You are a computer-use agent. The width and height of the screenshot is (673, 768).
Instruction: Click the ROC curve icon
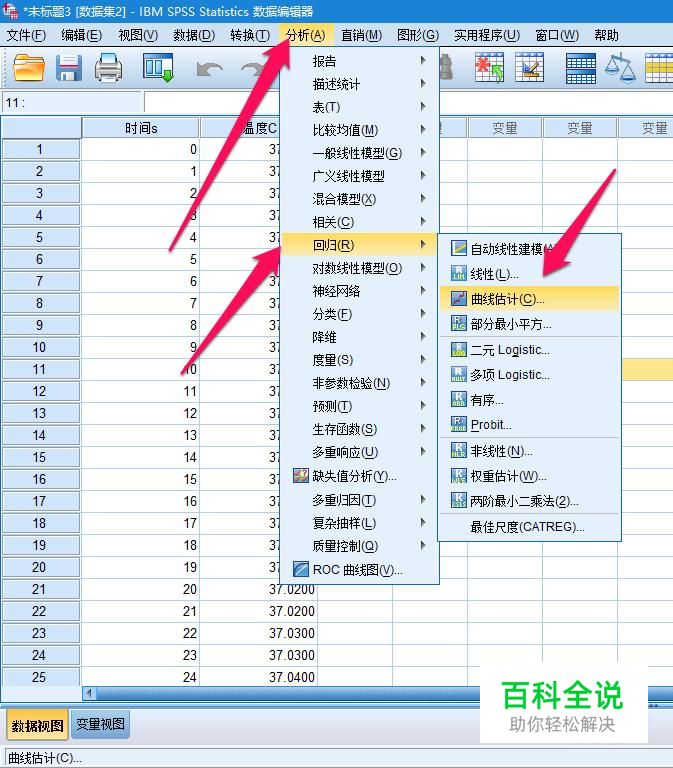pyautogui.click(x=300, y=569)
